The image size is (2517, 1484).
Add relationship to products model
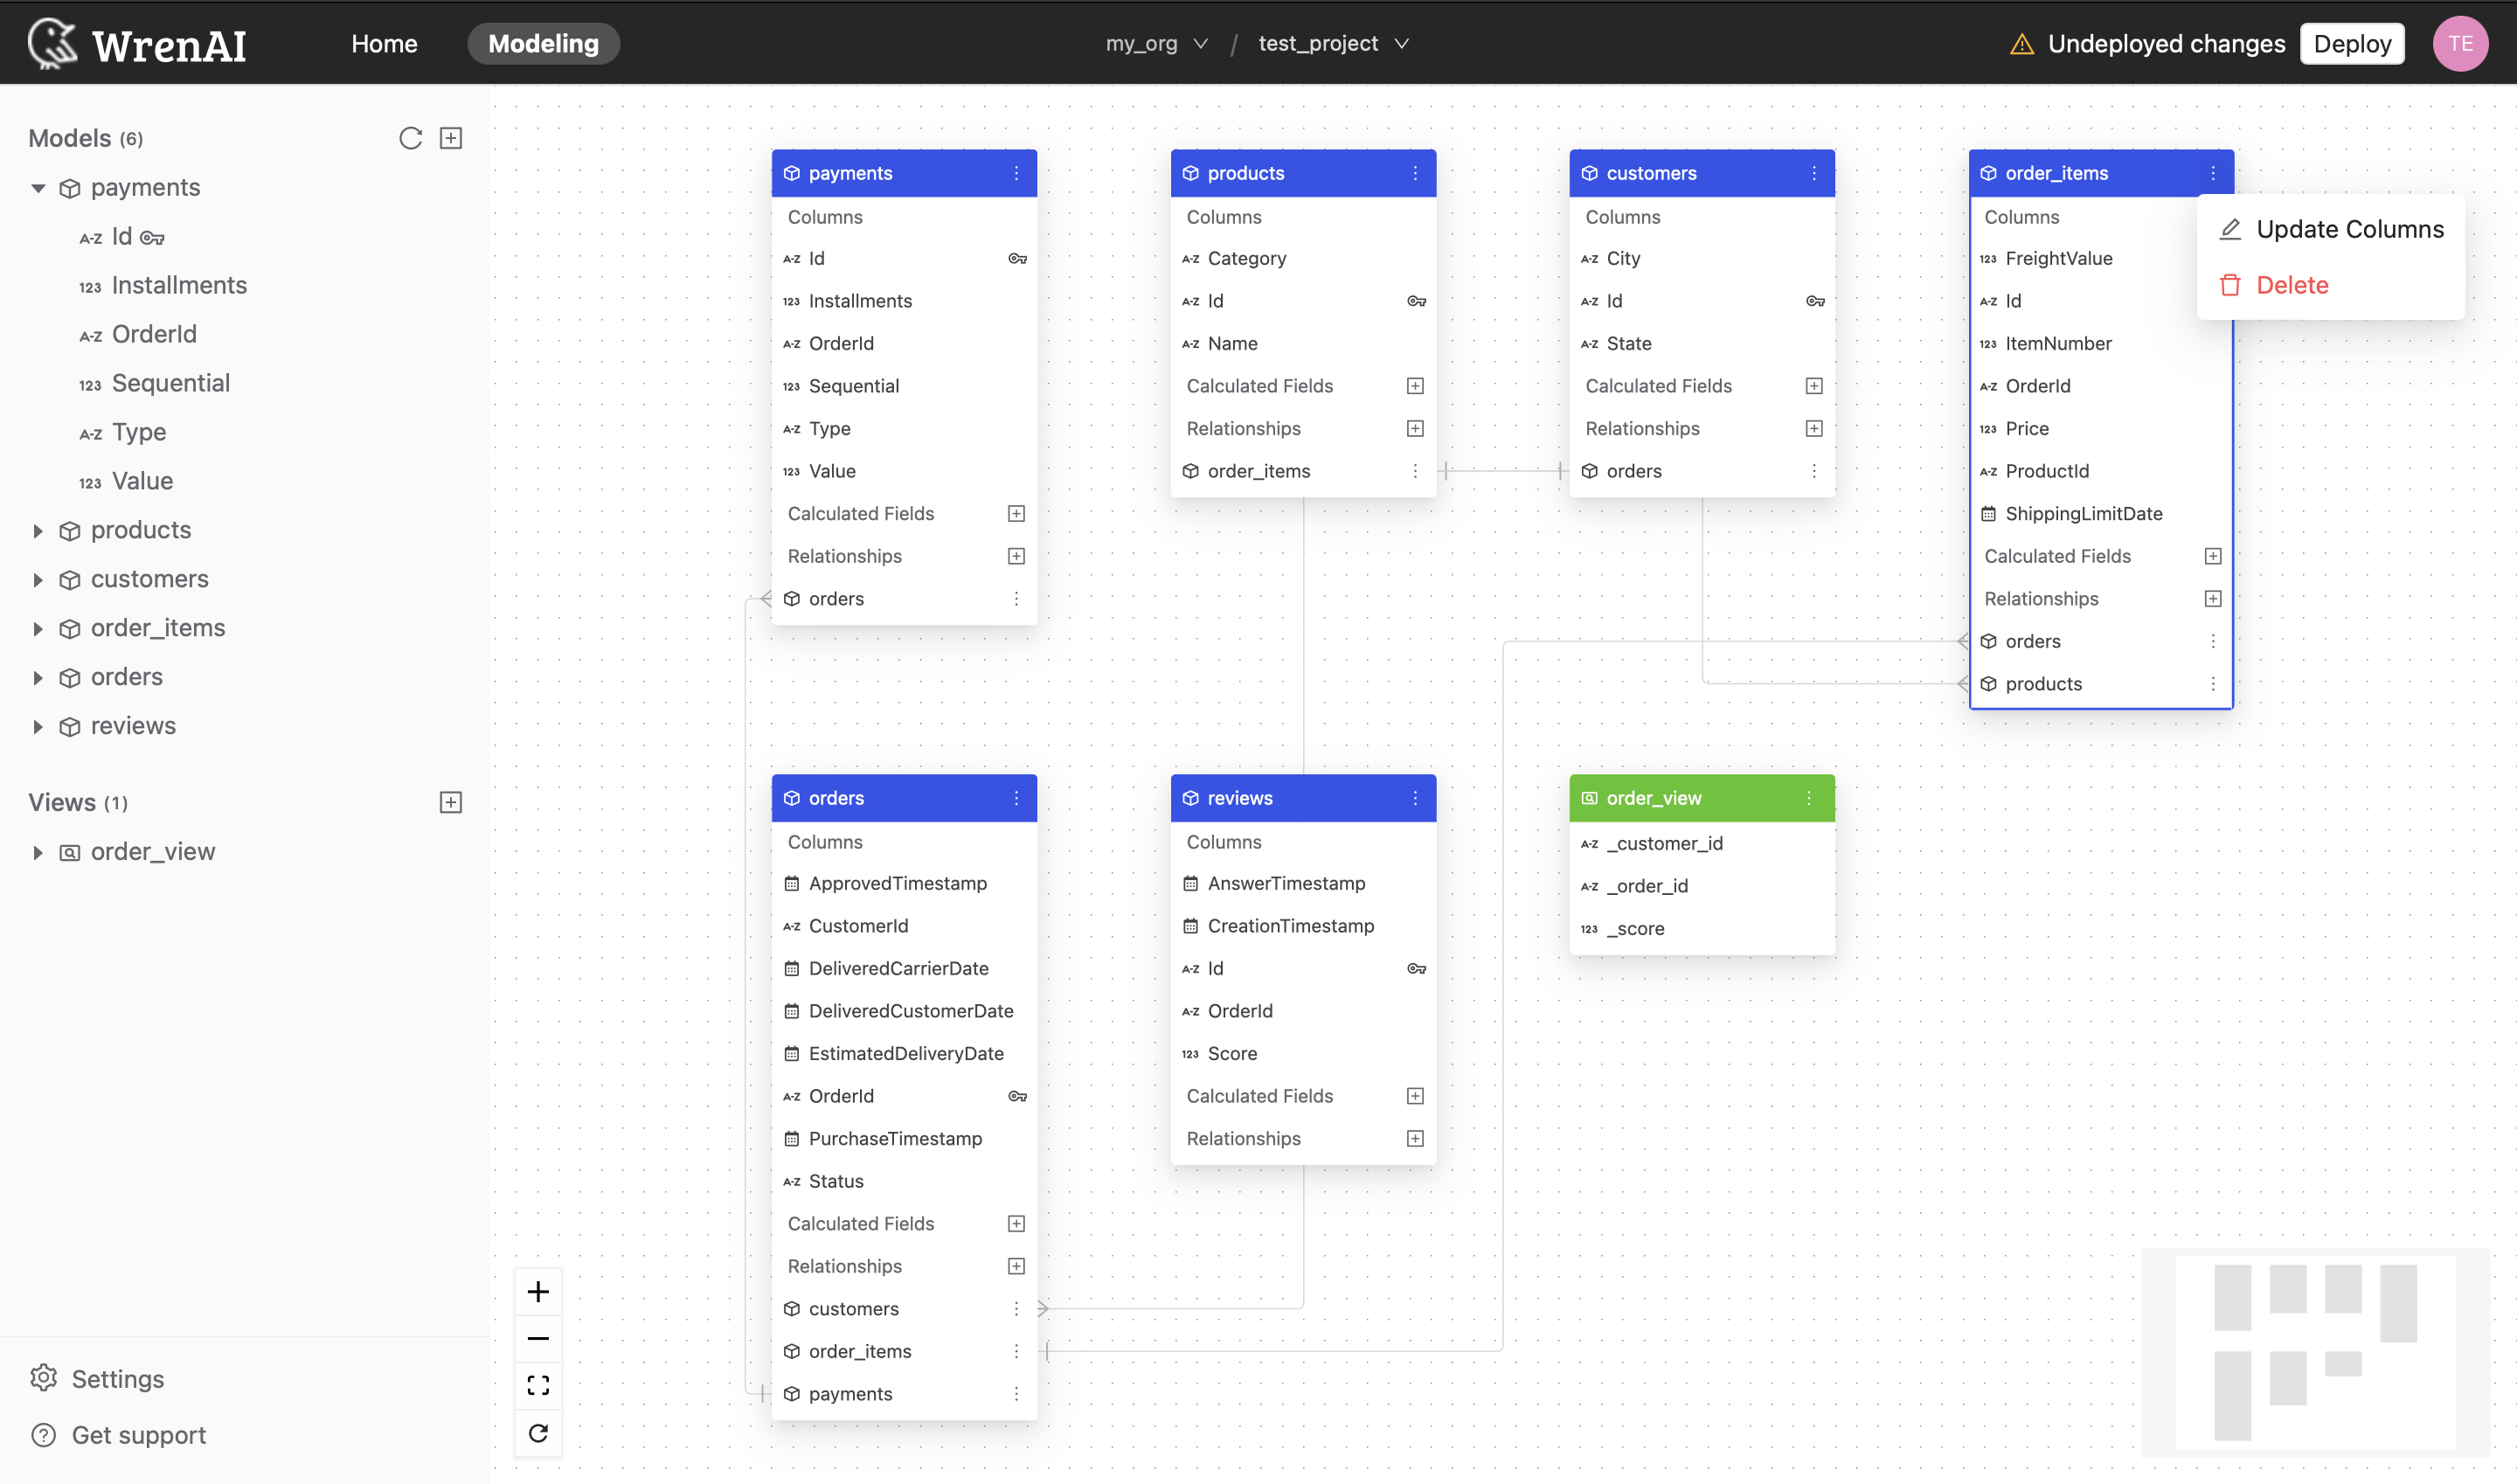[x=1415, y=428]
